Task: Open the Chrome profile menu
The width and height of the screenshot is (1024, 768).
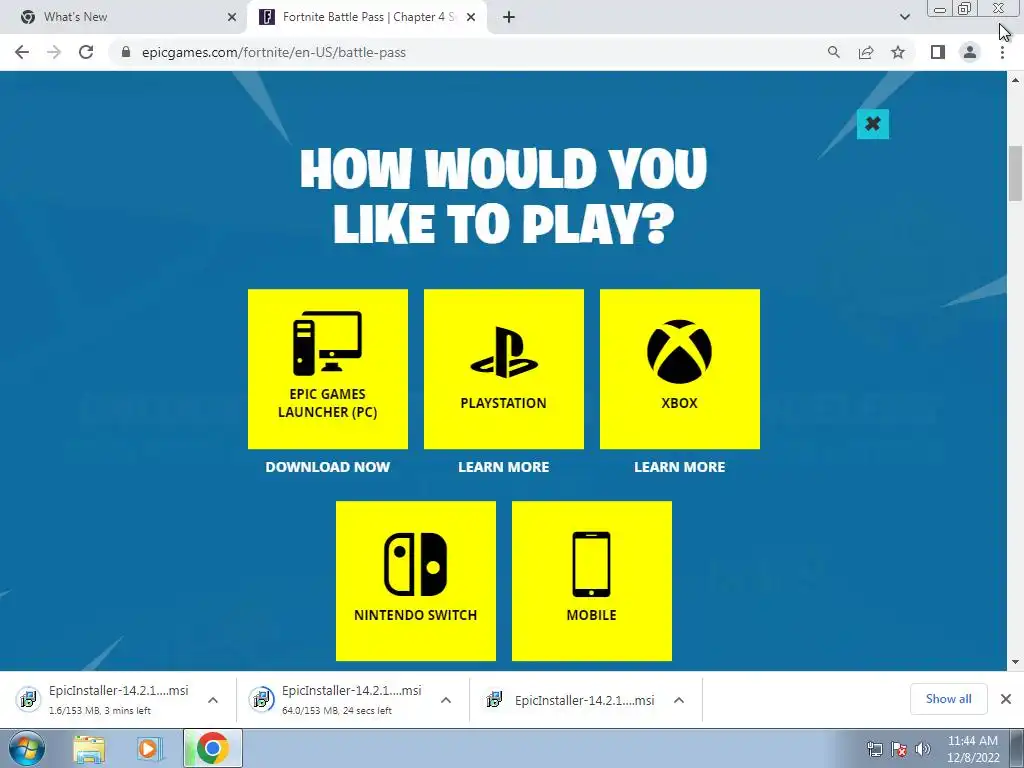Action: pos(970,52)
